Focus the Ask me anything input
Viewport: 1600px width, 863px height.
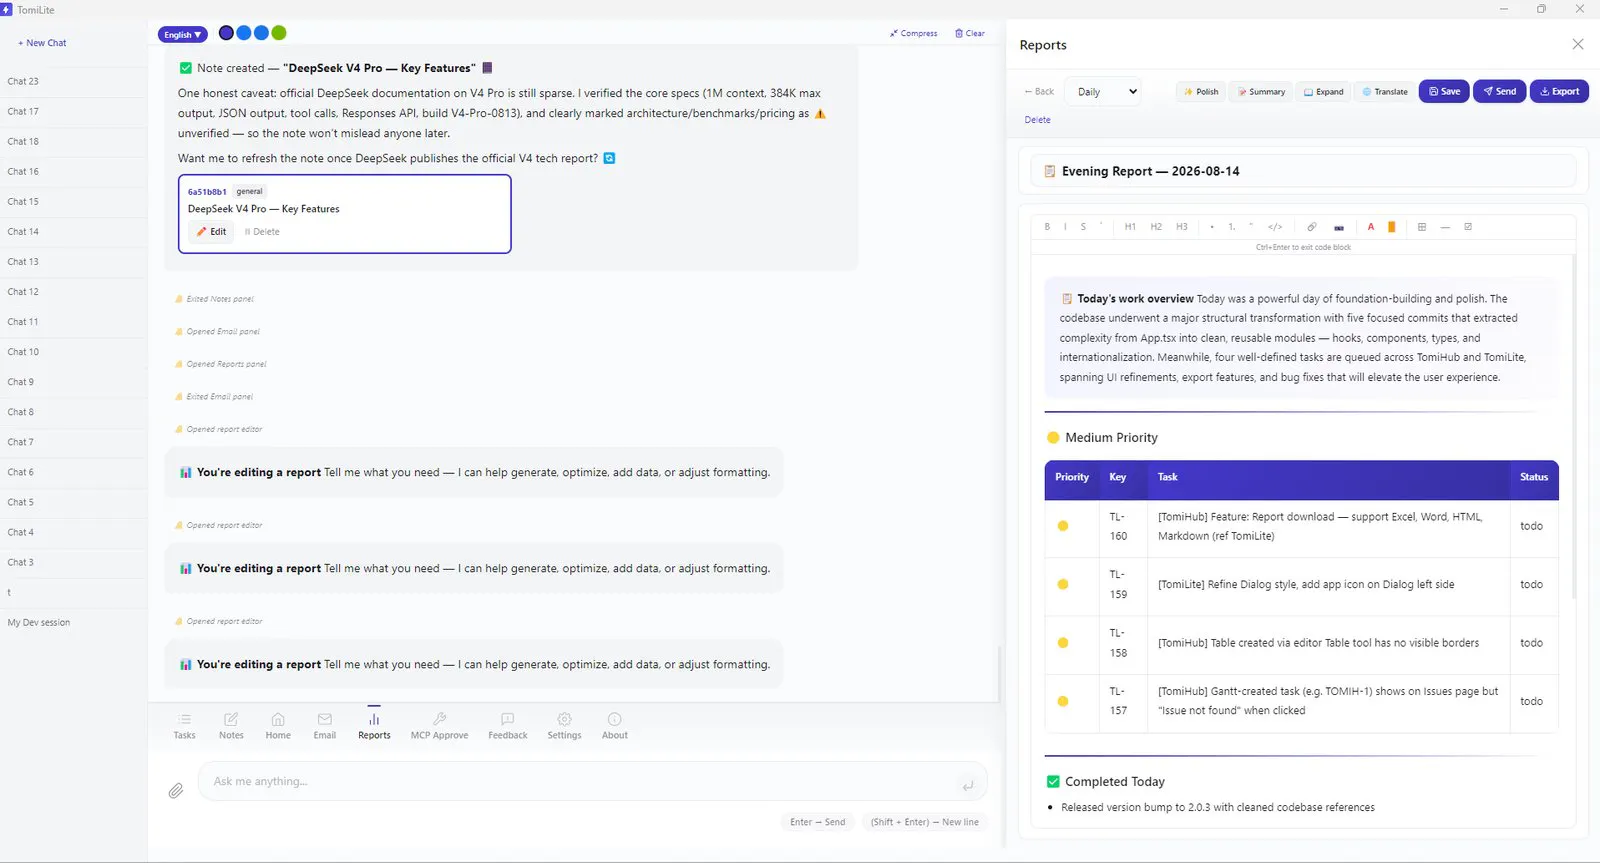[x=592, y=782]
